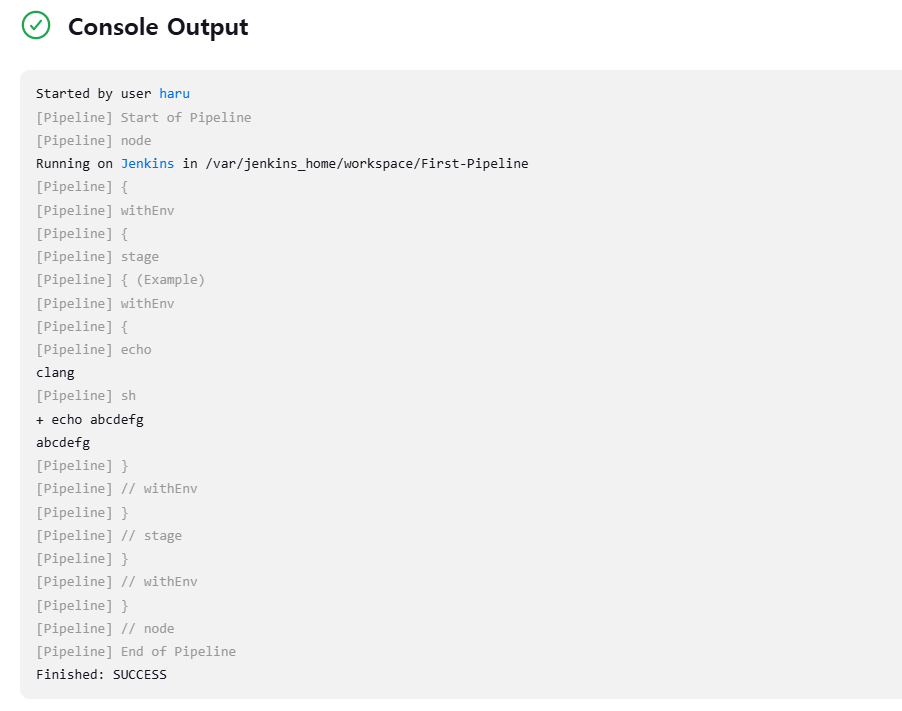Select the '[Pipeline] sh' line
902x711 pixels.
point(86,396)
